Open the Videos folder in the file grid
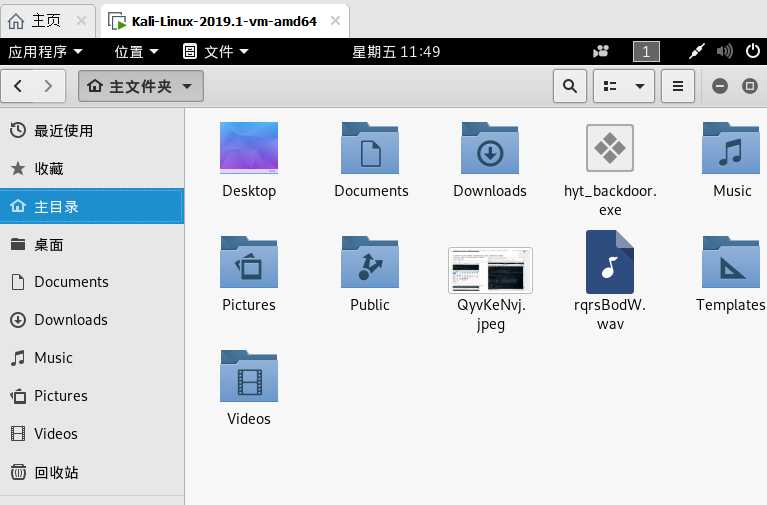The width and height of the screenshot is (767, 505). click(x=249, y=376)
